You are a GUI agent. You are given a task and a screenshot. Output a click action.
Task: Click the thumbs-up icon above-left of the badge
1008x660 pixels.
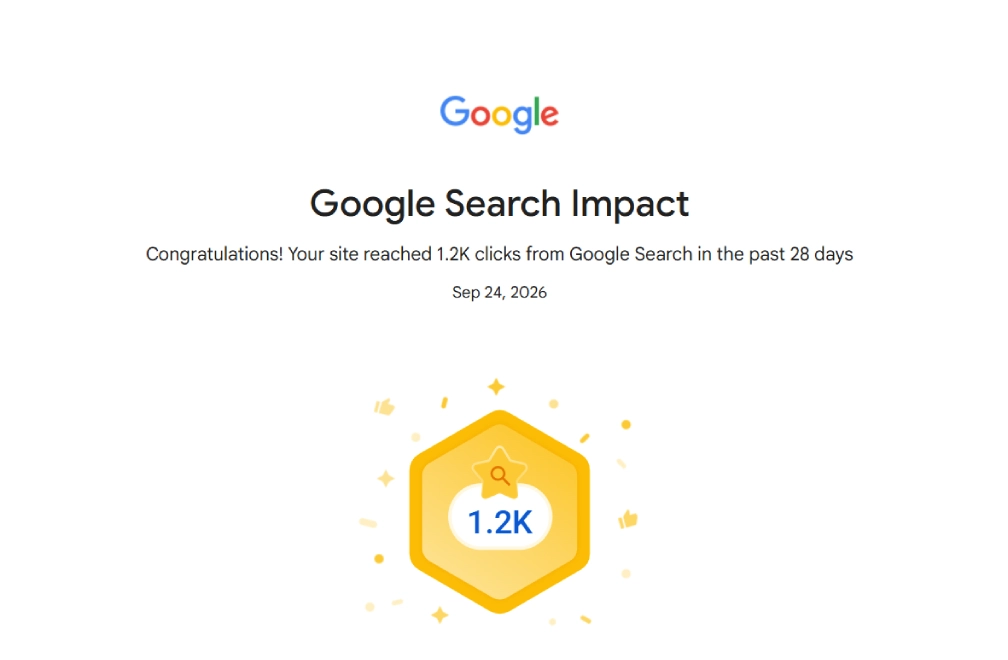[x=384, y=407]
